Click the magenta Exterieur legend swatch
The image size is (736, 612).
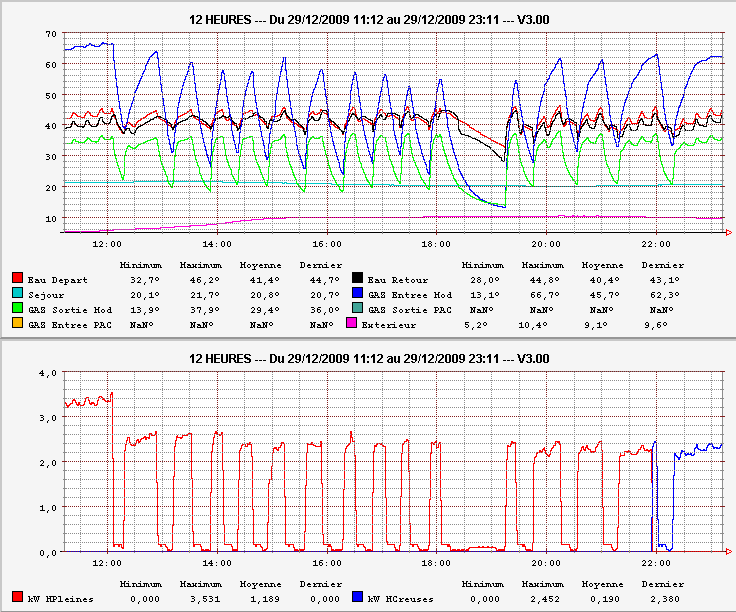coord(357,324)
